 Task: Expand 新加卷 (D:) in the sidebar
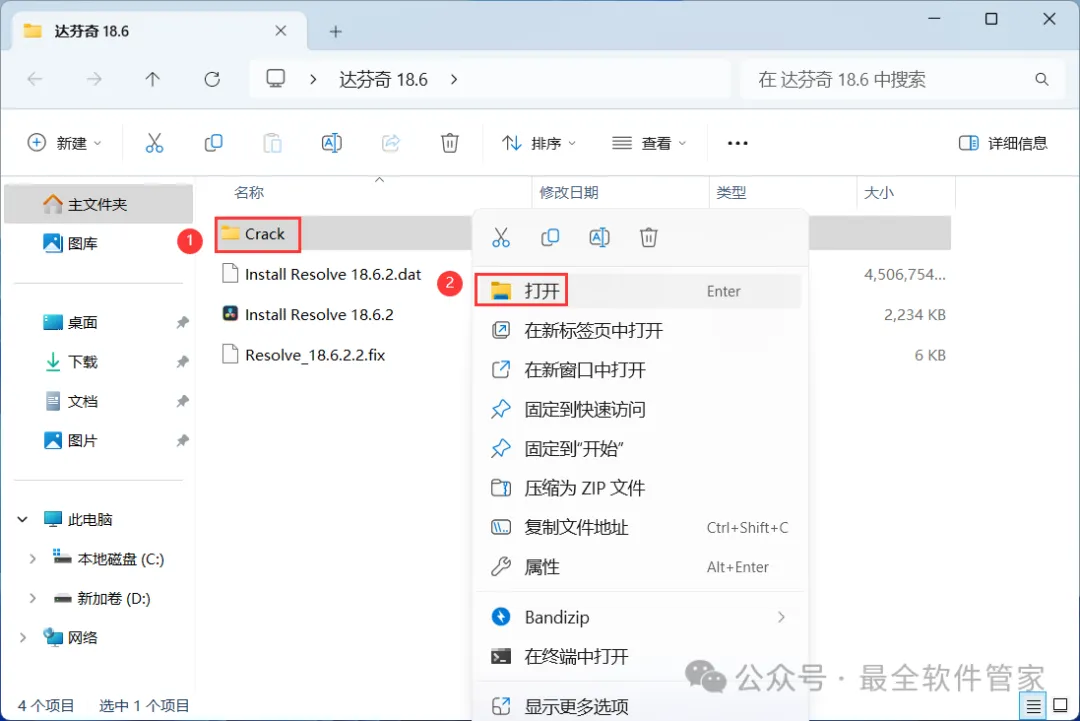32,598
